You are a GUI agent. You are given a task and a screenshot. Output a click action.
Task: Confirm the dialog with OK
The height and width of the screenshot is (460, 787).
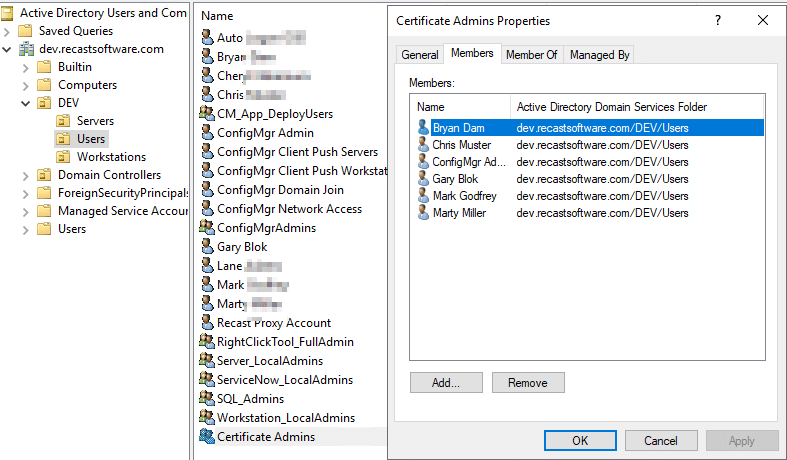[x=580, y=440]
